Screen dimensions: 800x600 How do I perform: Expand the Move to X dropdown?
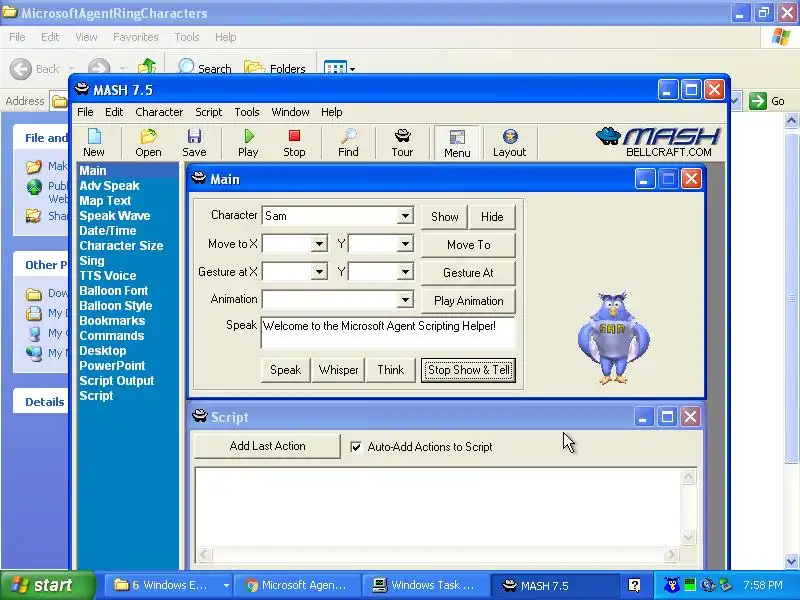coord(319,244)
